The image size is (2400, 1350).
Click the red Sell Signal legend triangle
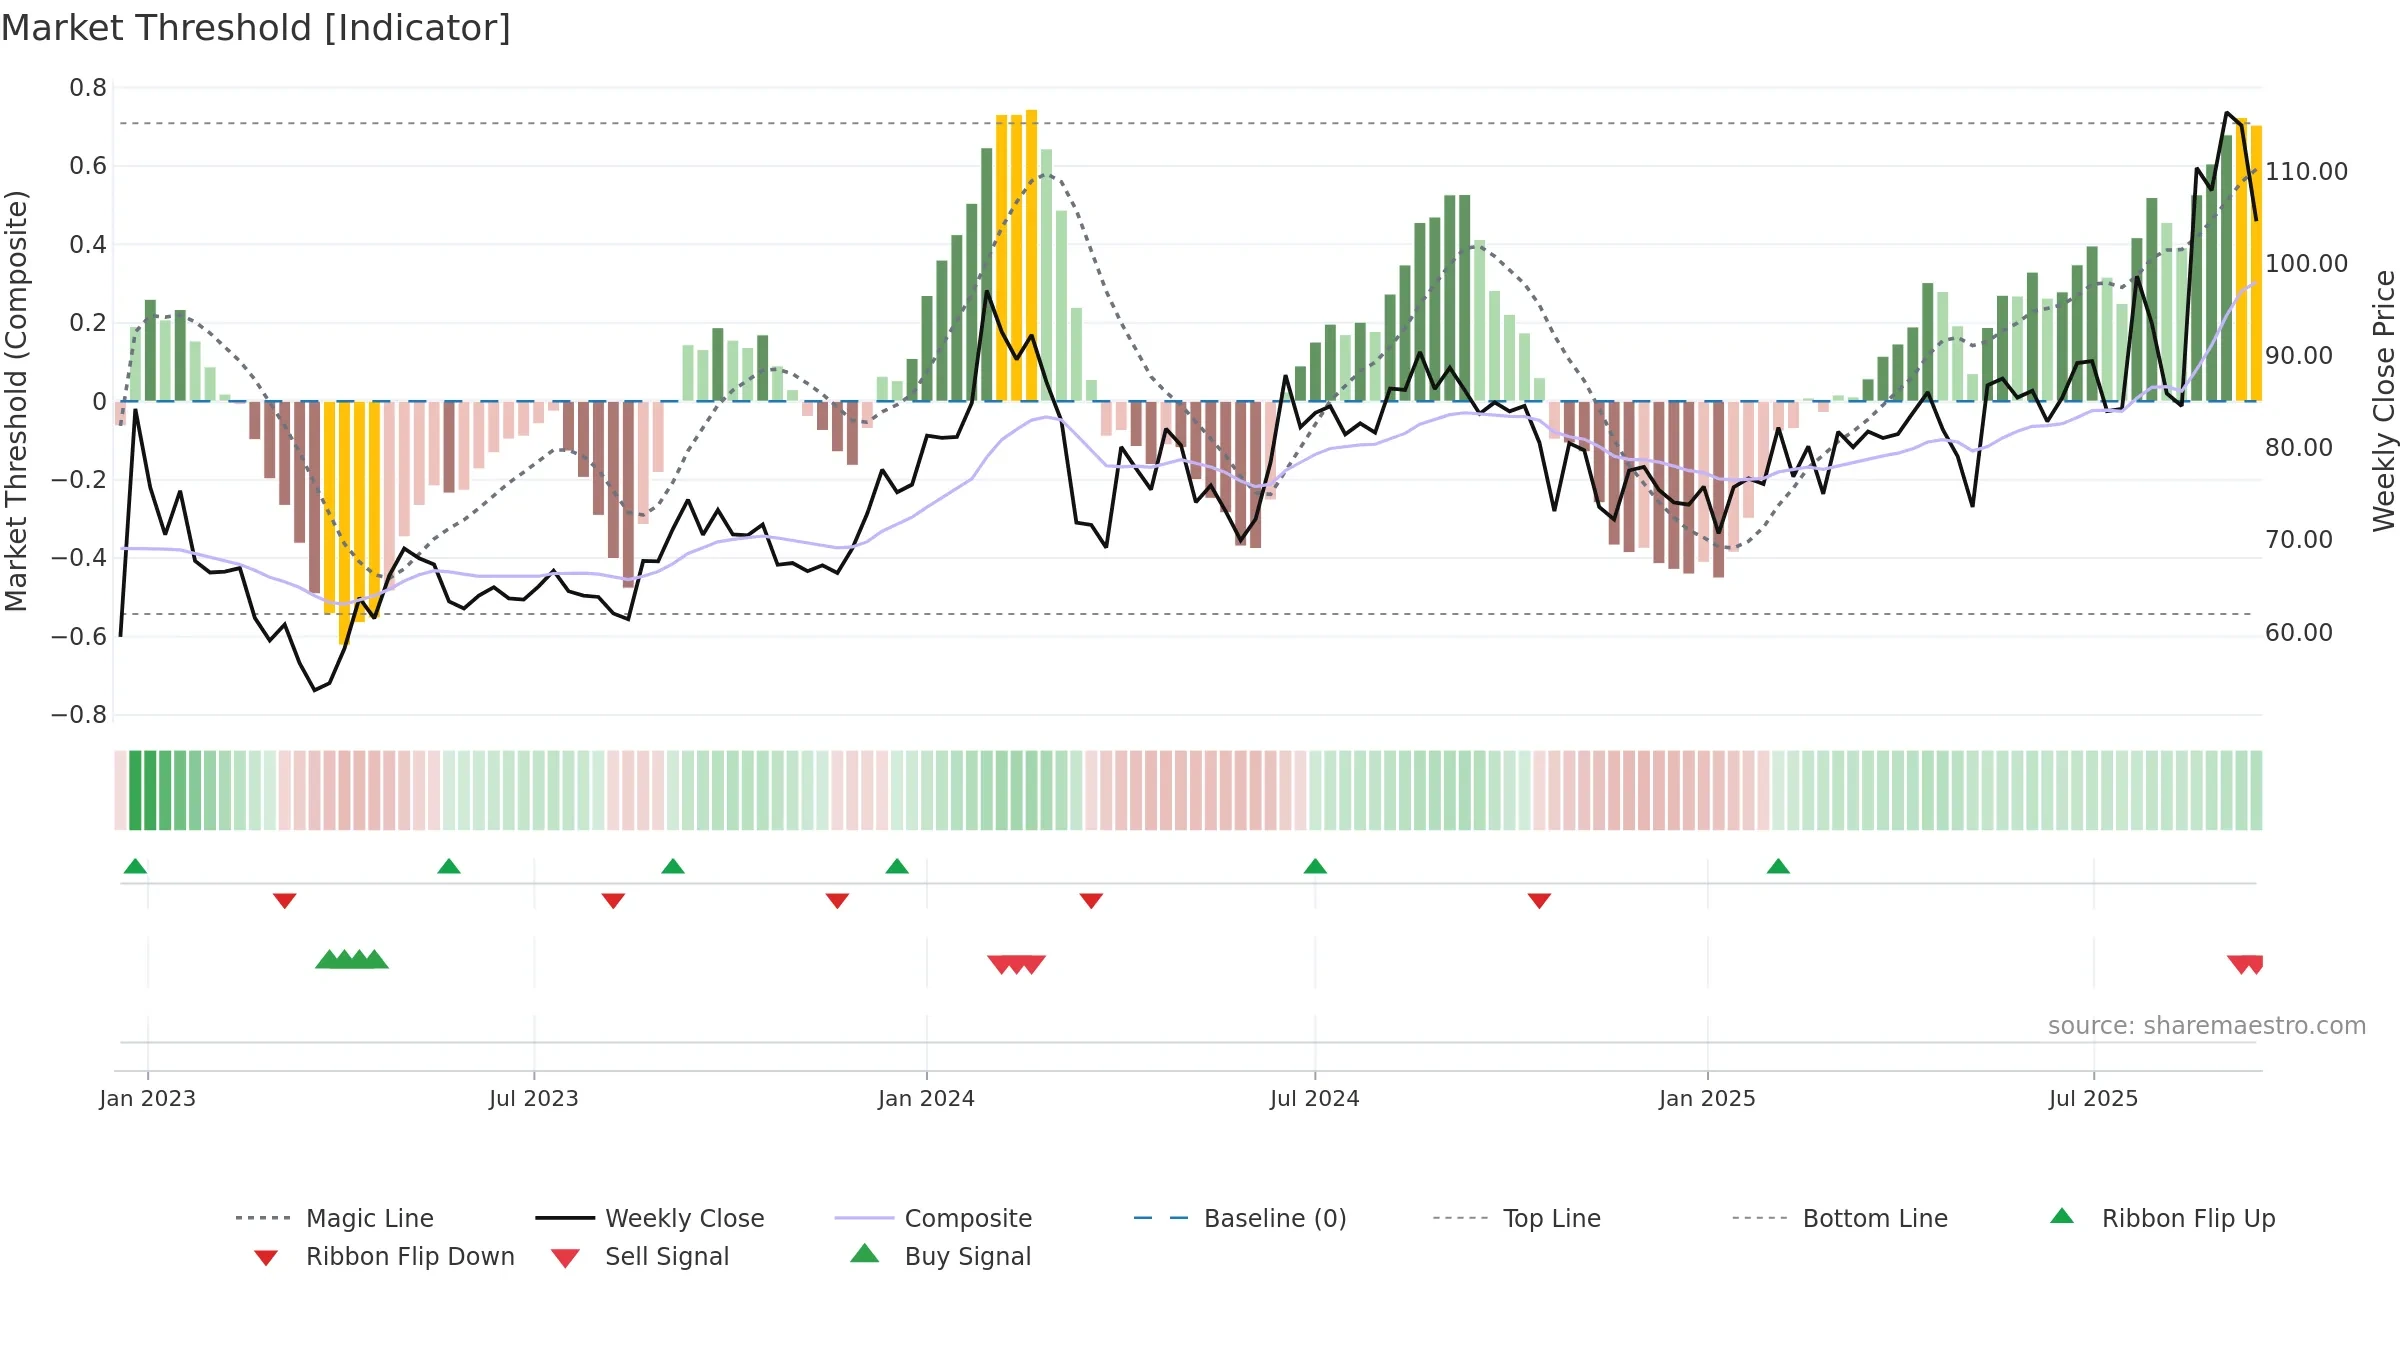[566, 1258]
